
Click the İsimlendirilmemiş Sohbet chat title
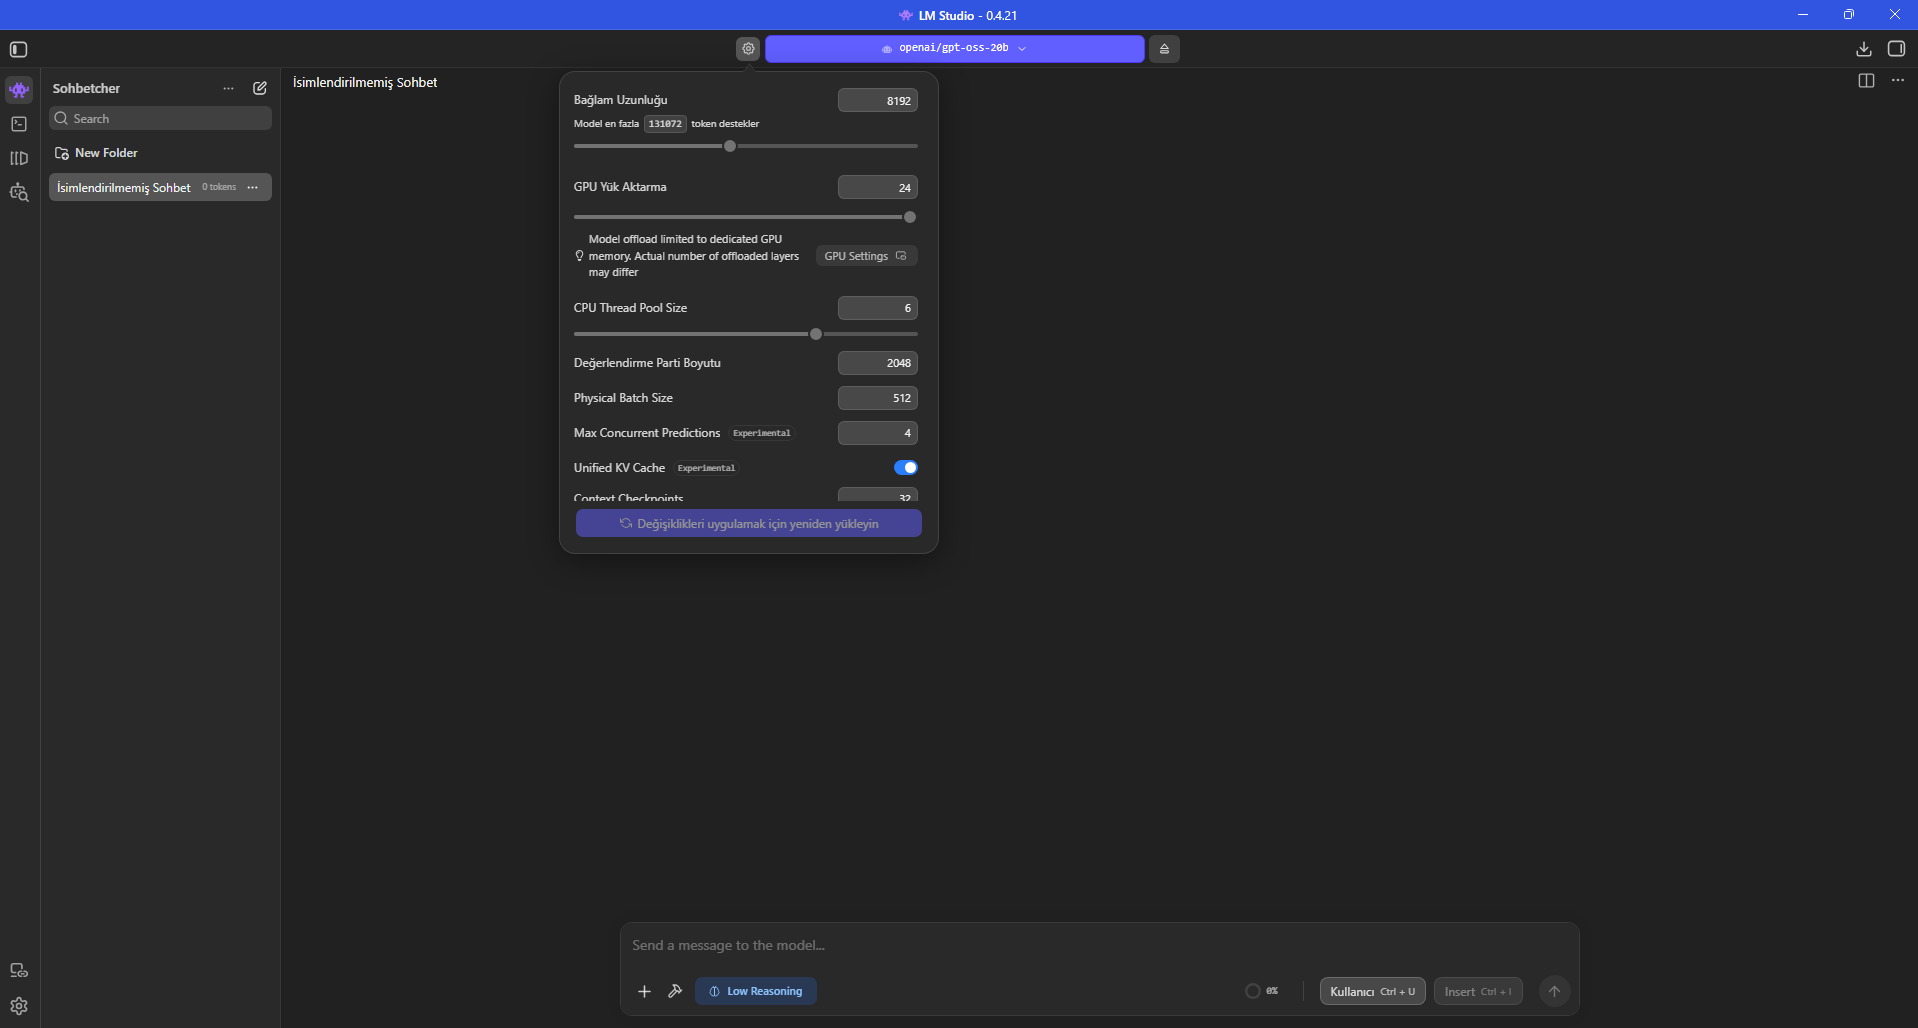365,82
